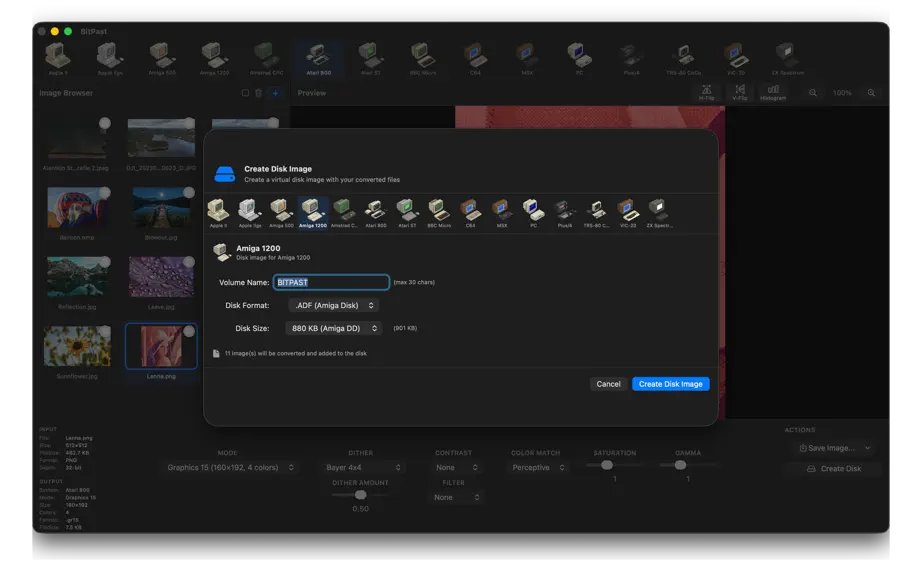Viewport: 922px width, 576px height.
Task: Expand the Save Image options arrow
Action: click(868, 448)
